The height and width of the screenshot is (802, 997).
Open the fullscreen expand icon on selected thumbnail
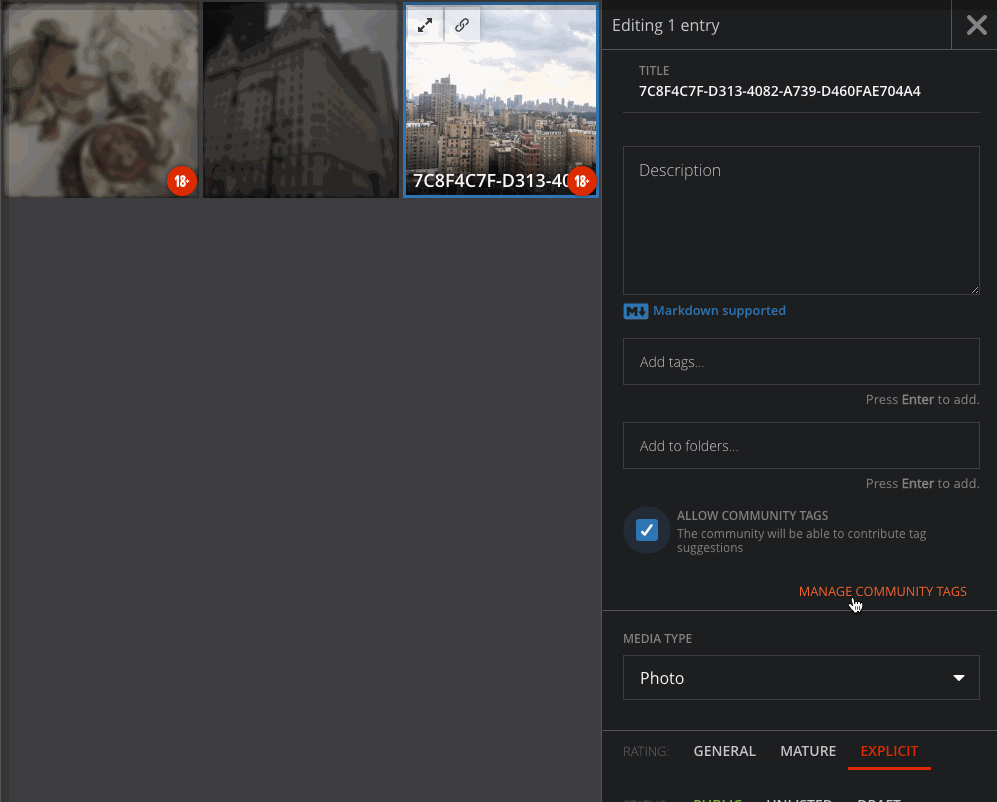(424, 24)
